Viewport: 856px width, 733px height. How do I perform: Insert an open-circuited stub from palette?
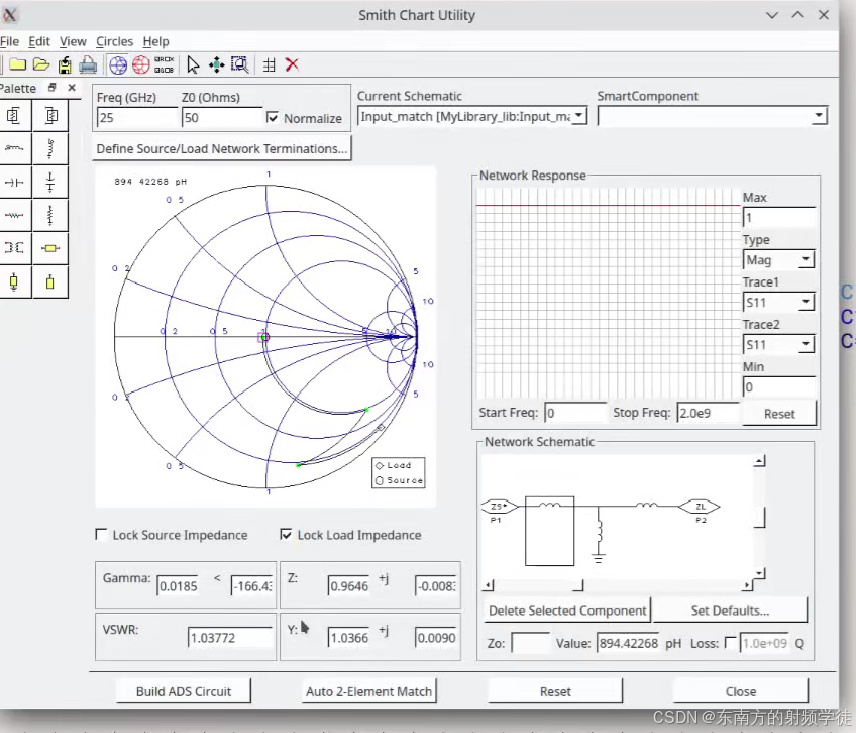click(50, 282)
